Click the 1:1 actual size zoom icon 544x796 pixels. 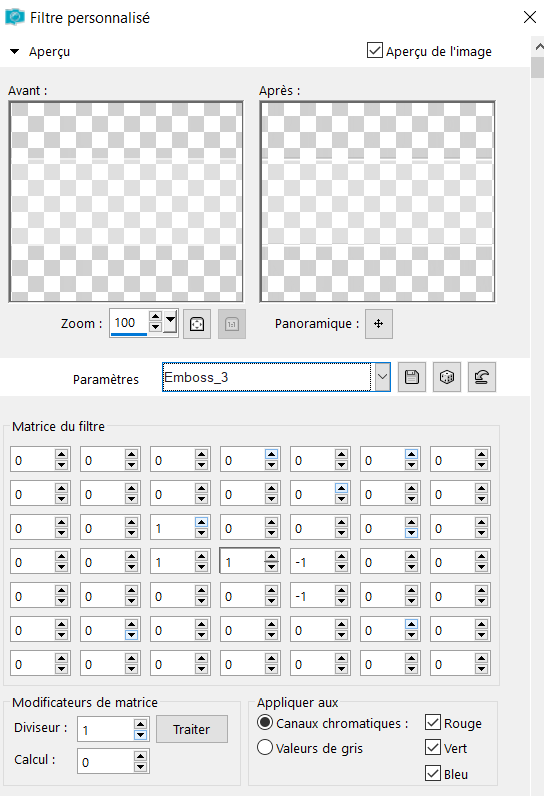[232, 324]
